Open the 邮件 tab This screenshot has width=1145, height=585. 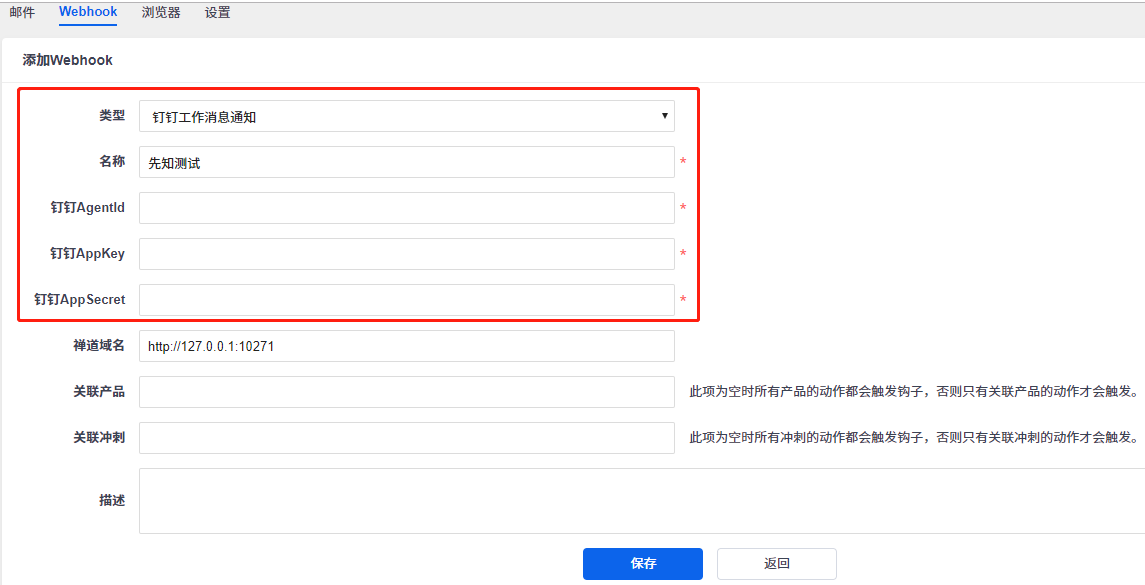(x=22, y=12)
